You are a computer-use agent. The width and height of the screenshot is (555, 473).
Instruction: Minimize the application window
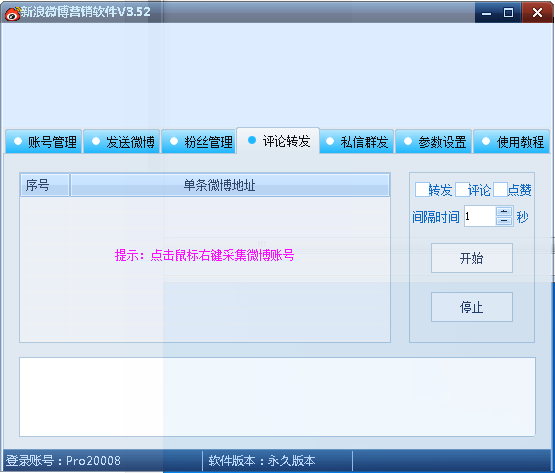(x=487, y=13)
